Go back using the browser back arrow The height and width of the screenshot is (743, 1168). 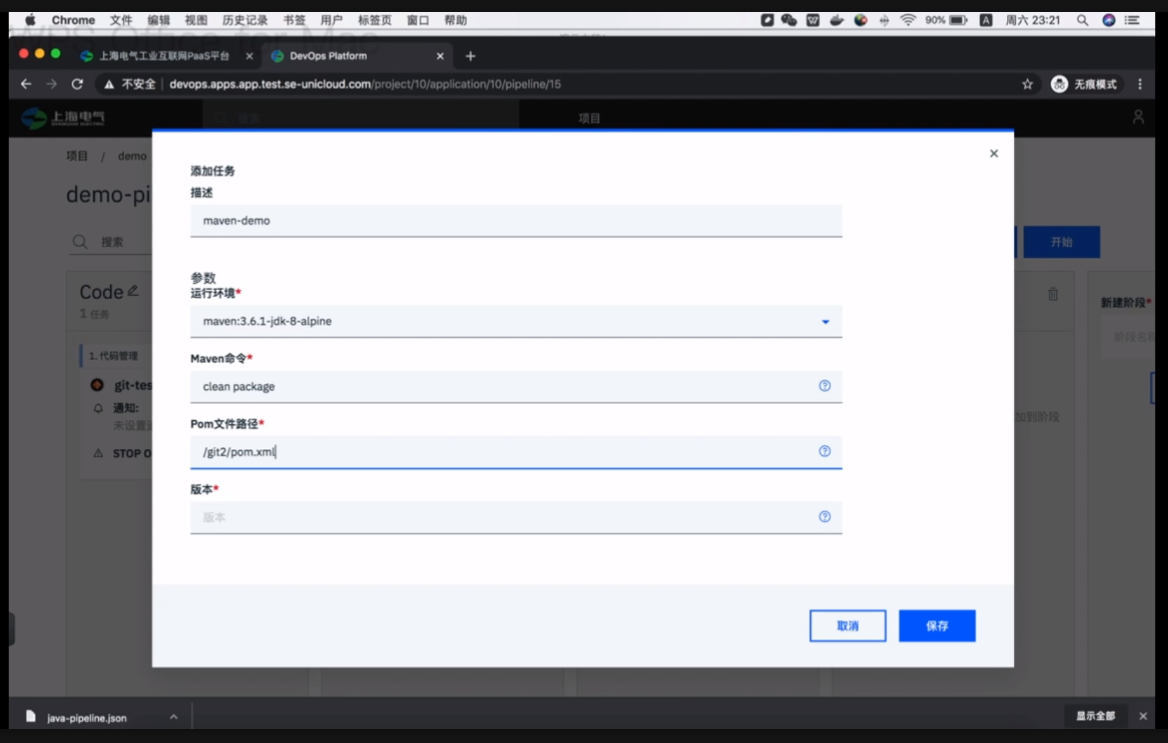(x=26, y=85)
